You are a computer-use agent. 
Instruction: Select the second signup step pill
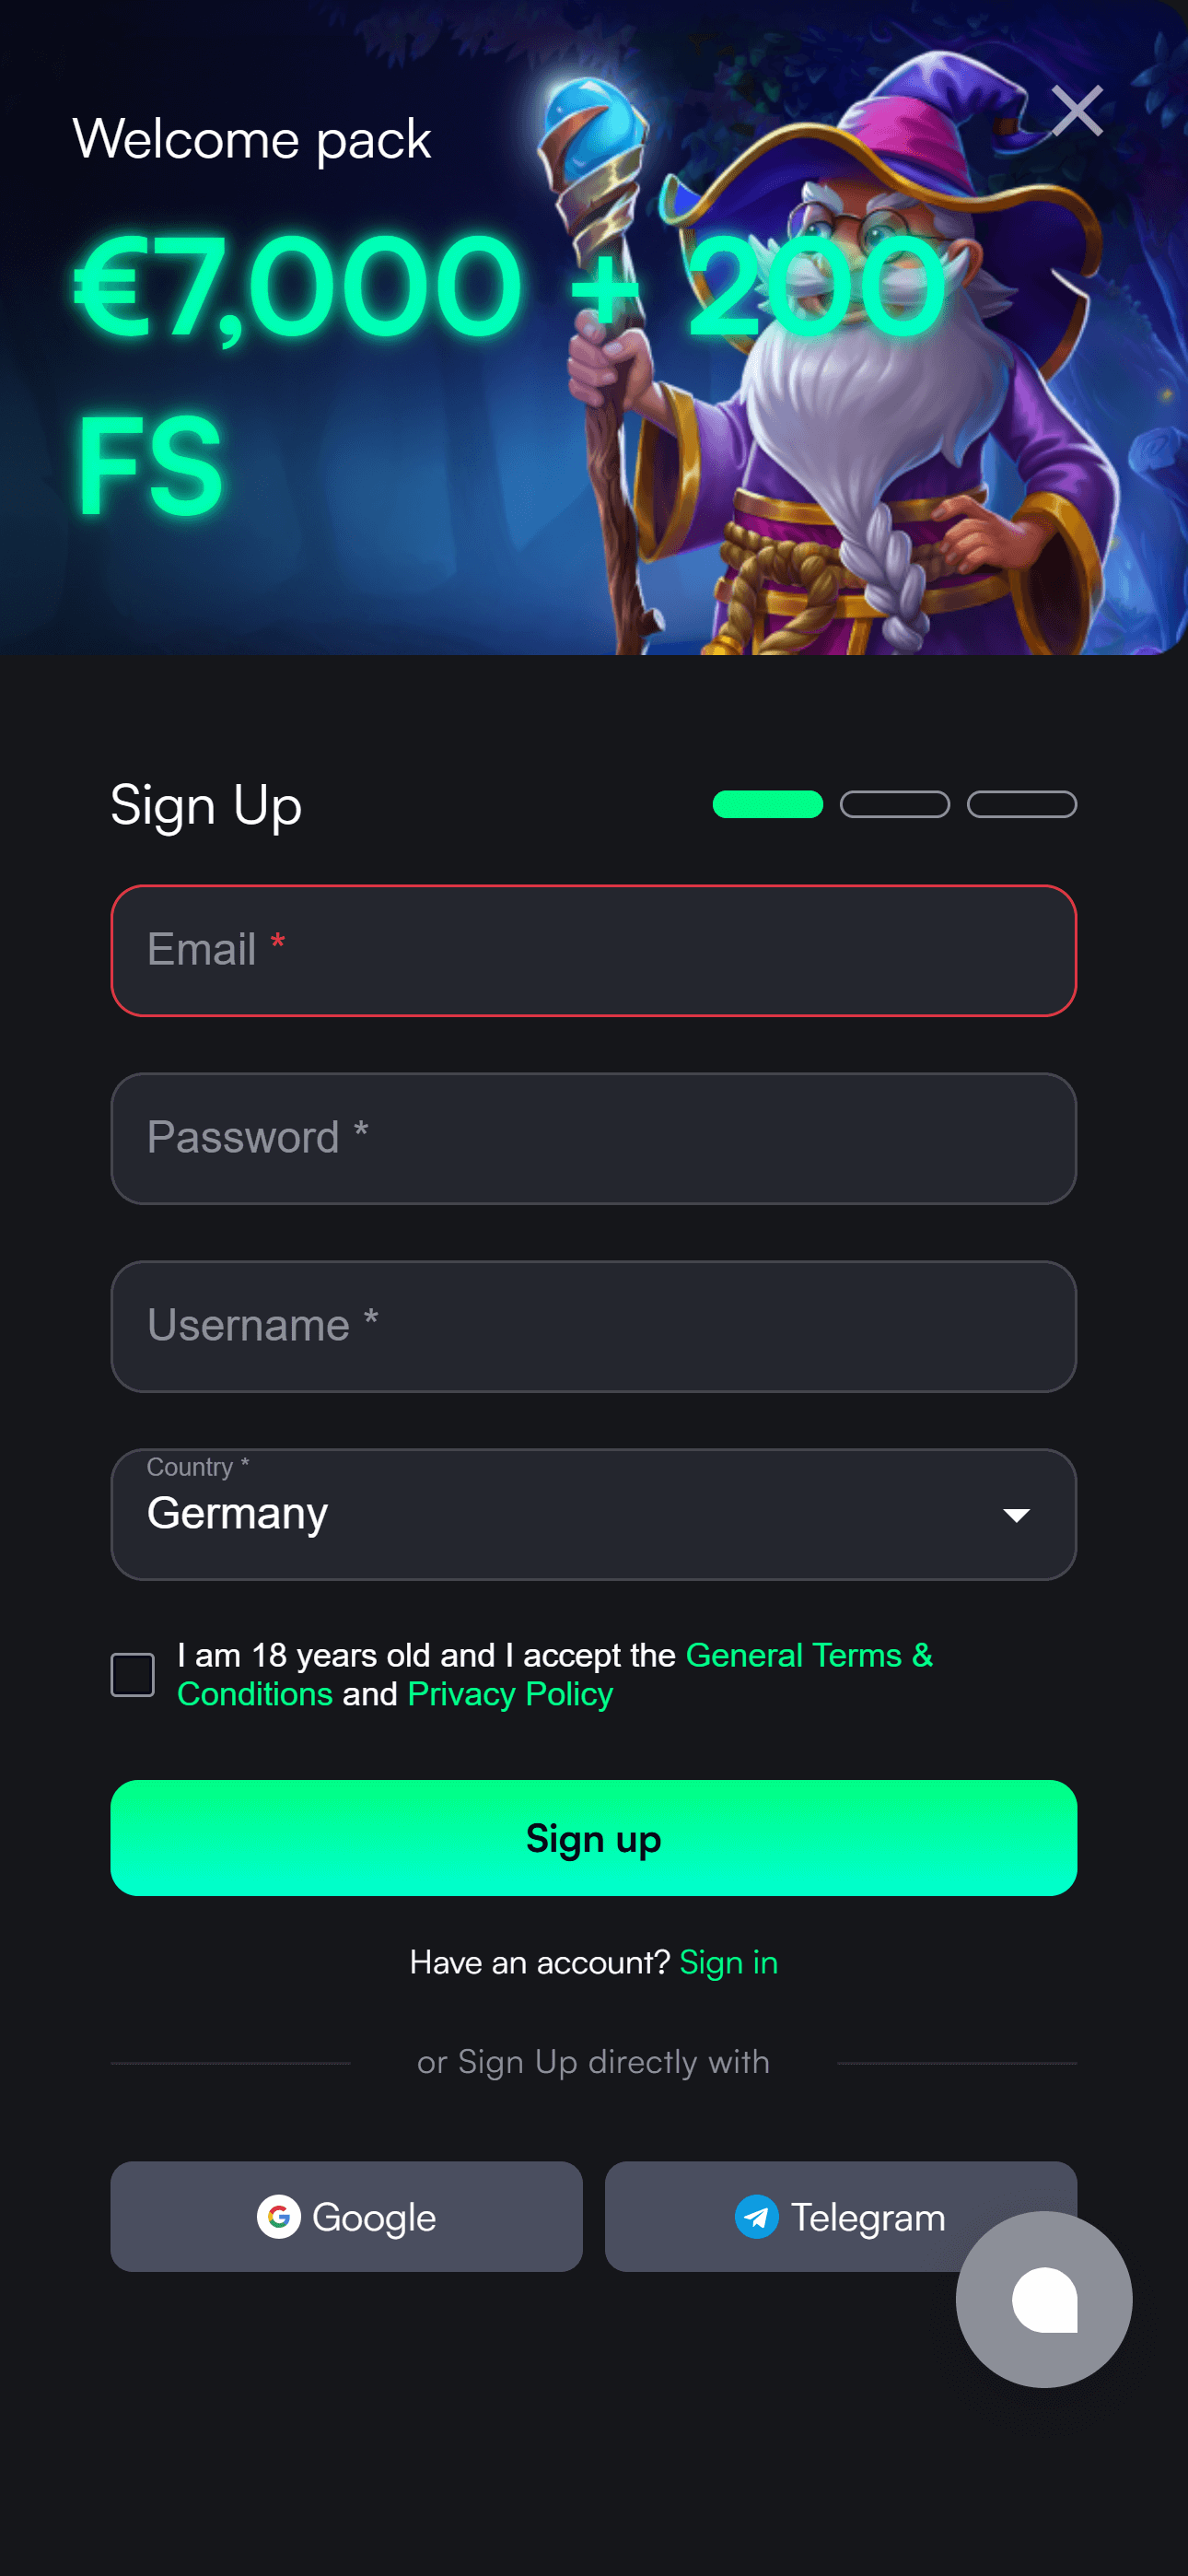(x=896, y=804)
